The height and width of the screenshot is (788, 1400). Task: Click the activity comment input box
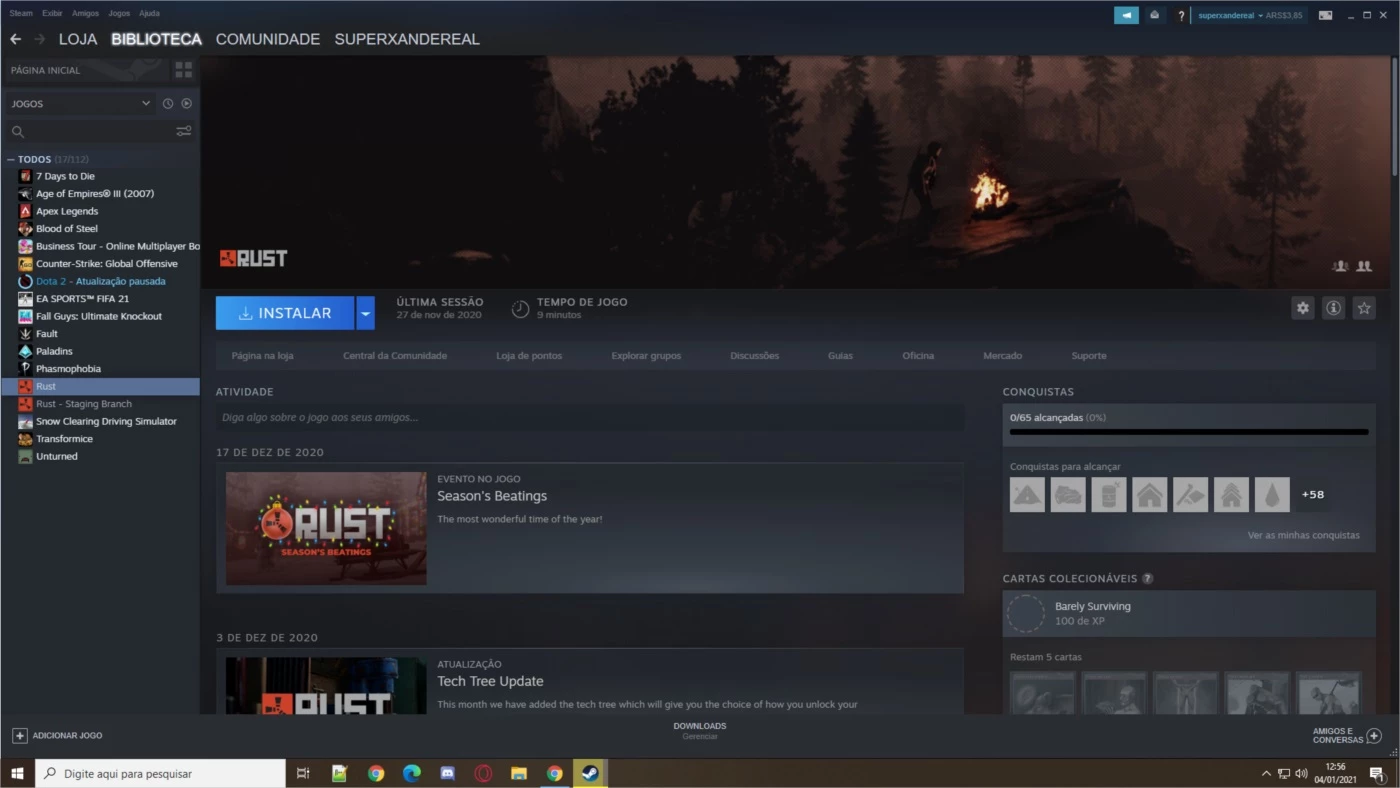point(590,418)
